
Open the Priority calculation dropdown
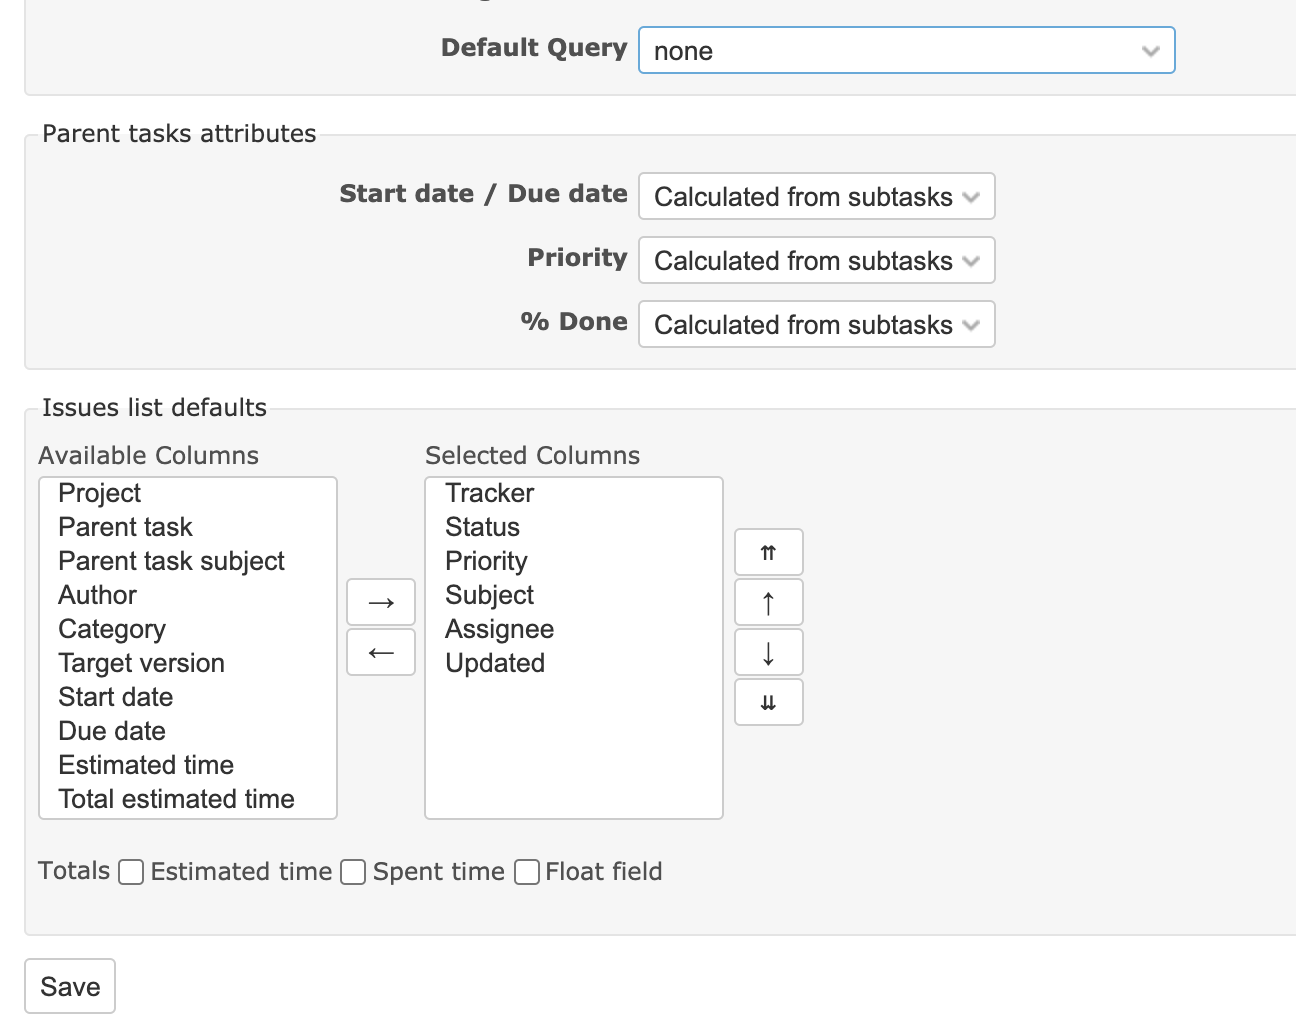tap(816, 260)
